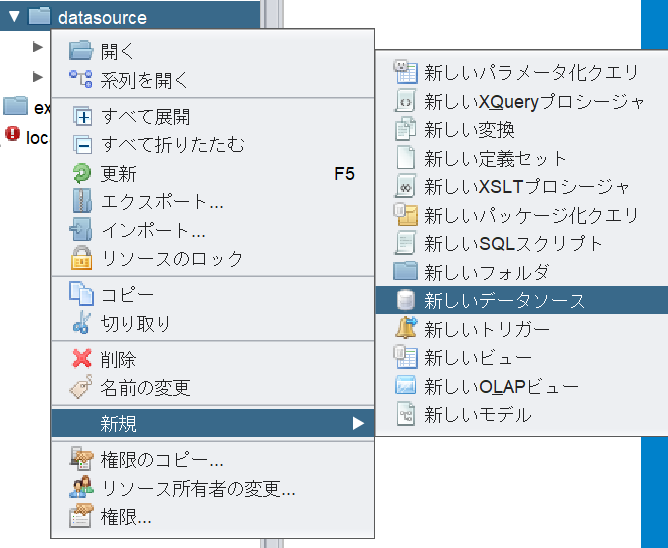
Task: Click the folder icon for 新しいフォルダ
Action: click(x=405, y=271)
